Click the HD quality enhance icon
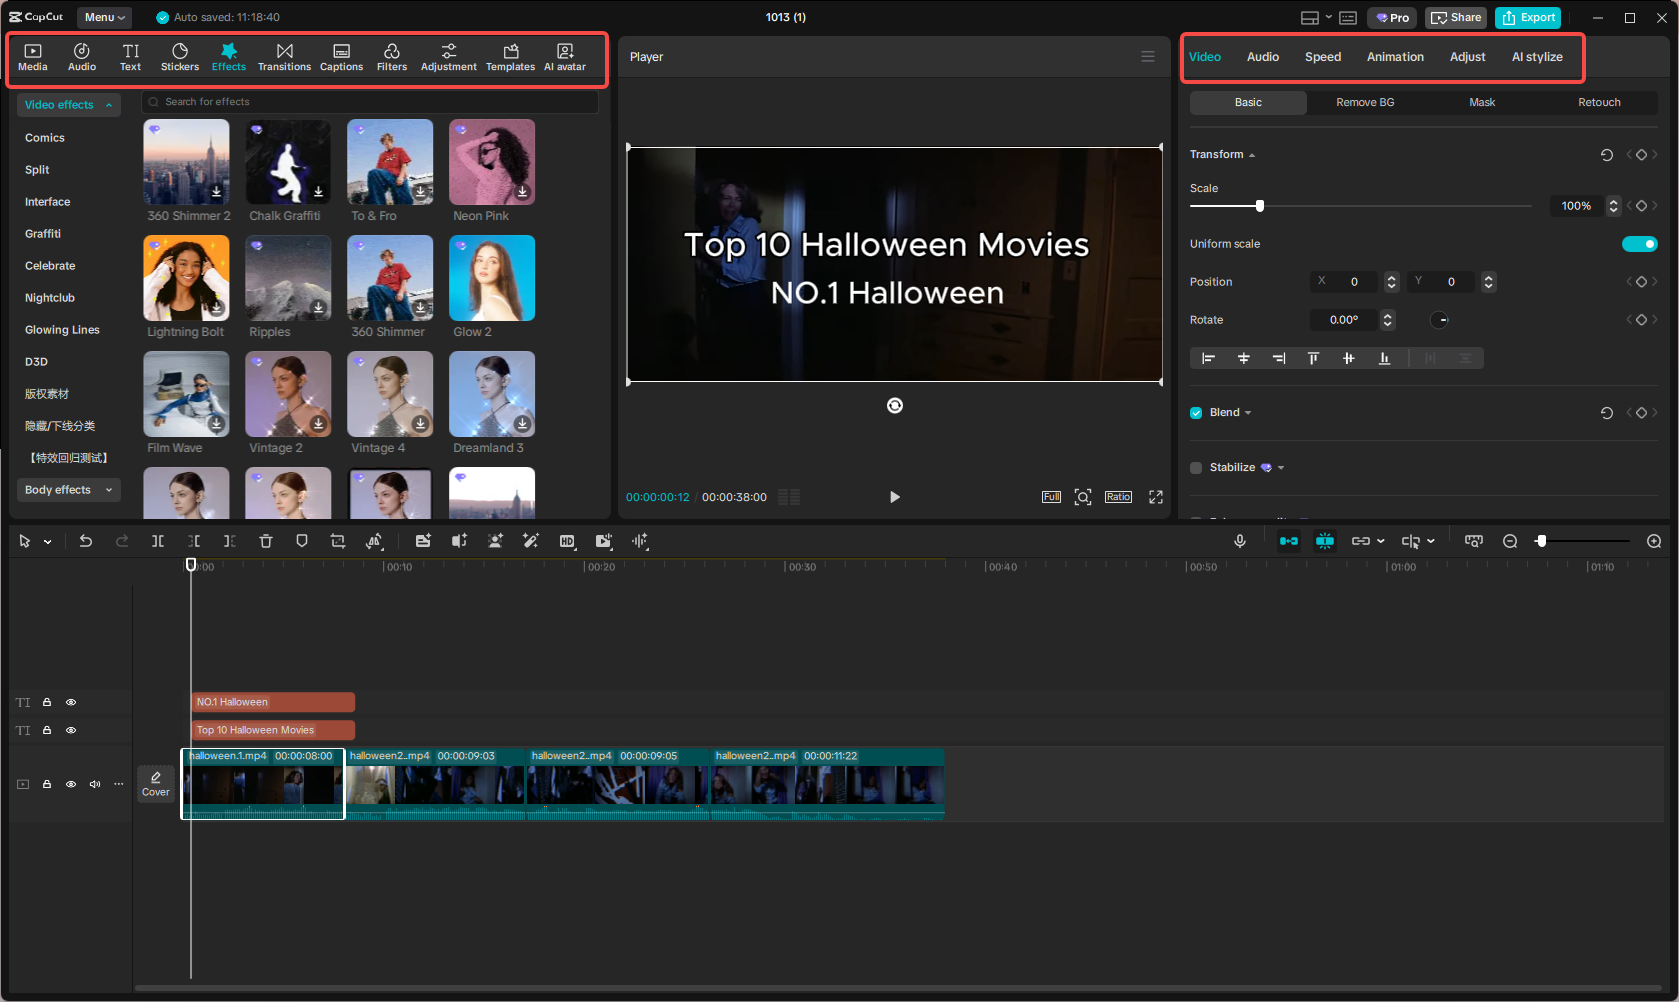The height and width of the screenshot is (1002, 1679). click(x=567, y=541)
